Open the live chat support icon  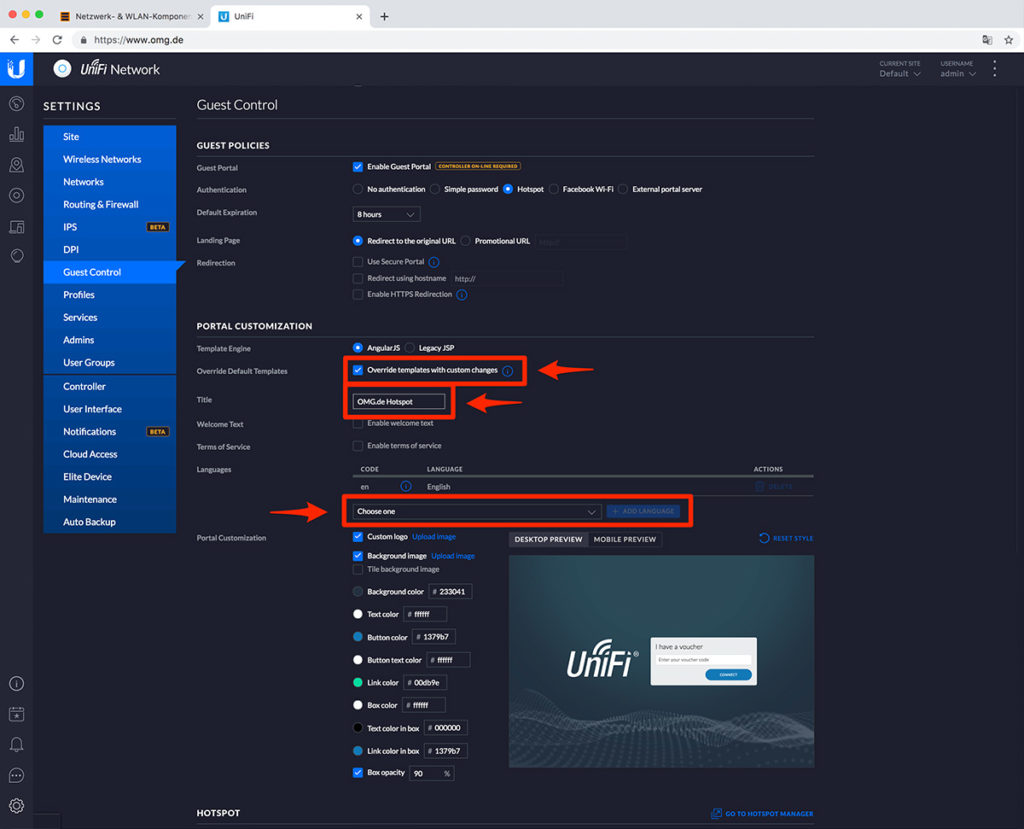(x=16, y=775)
